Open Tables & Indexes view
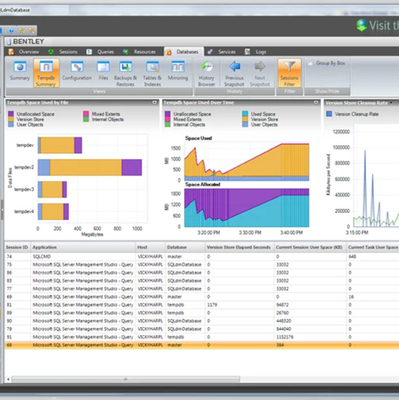This screenshot has height=400, width=399. (x=152, y=73)
